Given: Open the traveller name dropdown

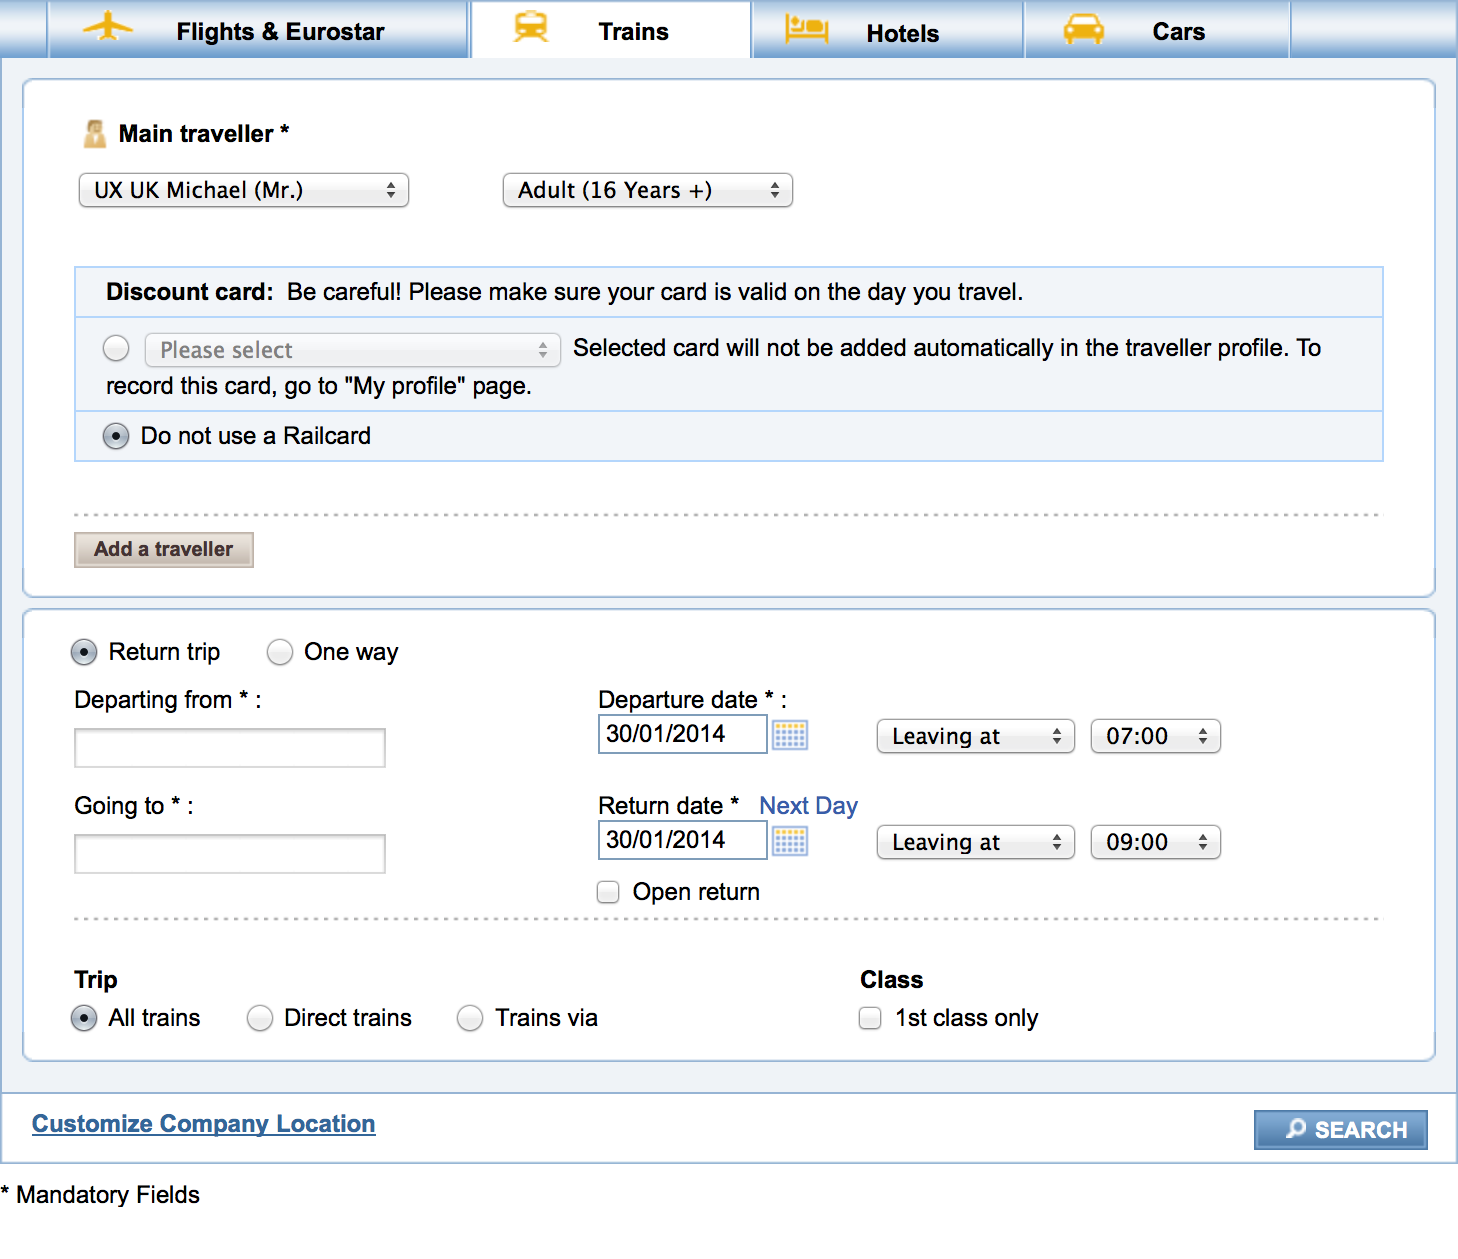Looking at the screenshot, I should (244, 190).
